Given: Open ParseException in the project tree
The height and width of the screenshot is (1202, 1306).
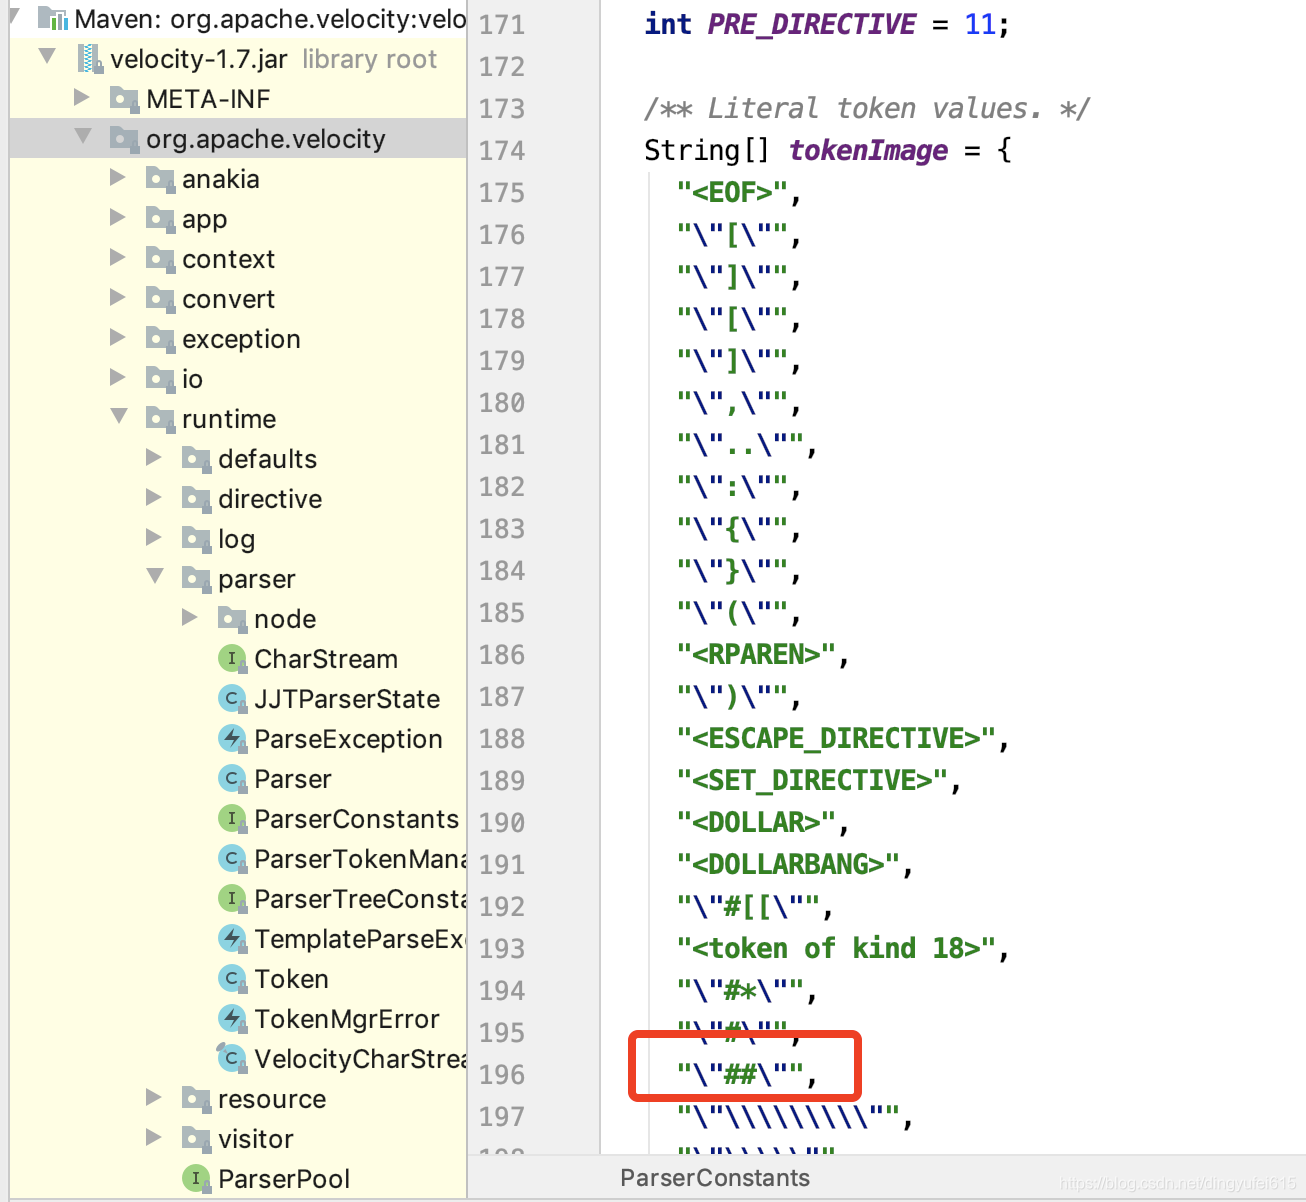Looking at the screenshot, I should coord(348,739).
